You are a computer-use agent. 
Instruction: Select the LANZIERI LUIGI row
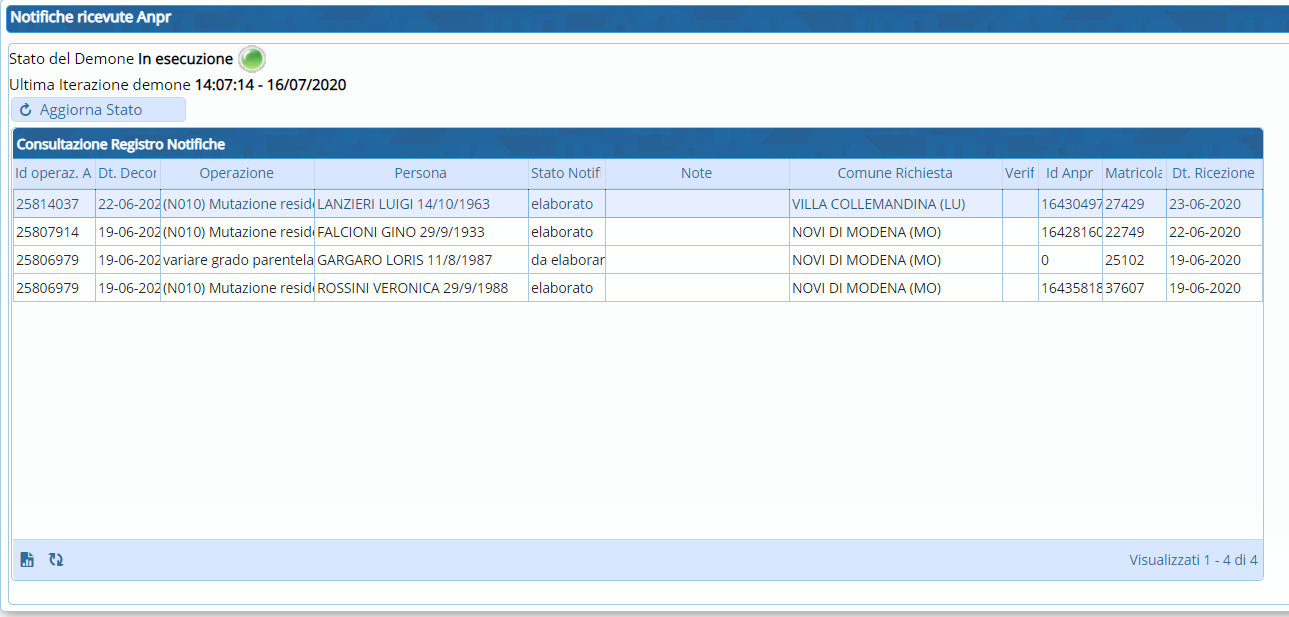coord(403,204)
